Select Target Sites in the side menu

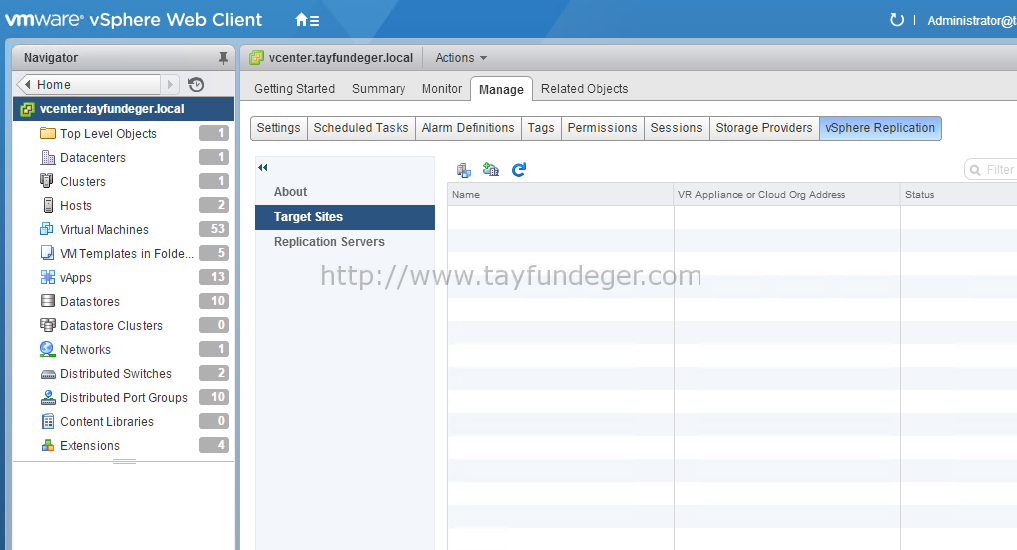tap(345, 217)
